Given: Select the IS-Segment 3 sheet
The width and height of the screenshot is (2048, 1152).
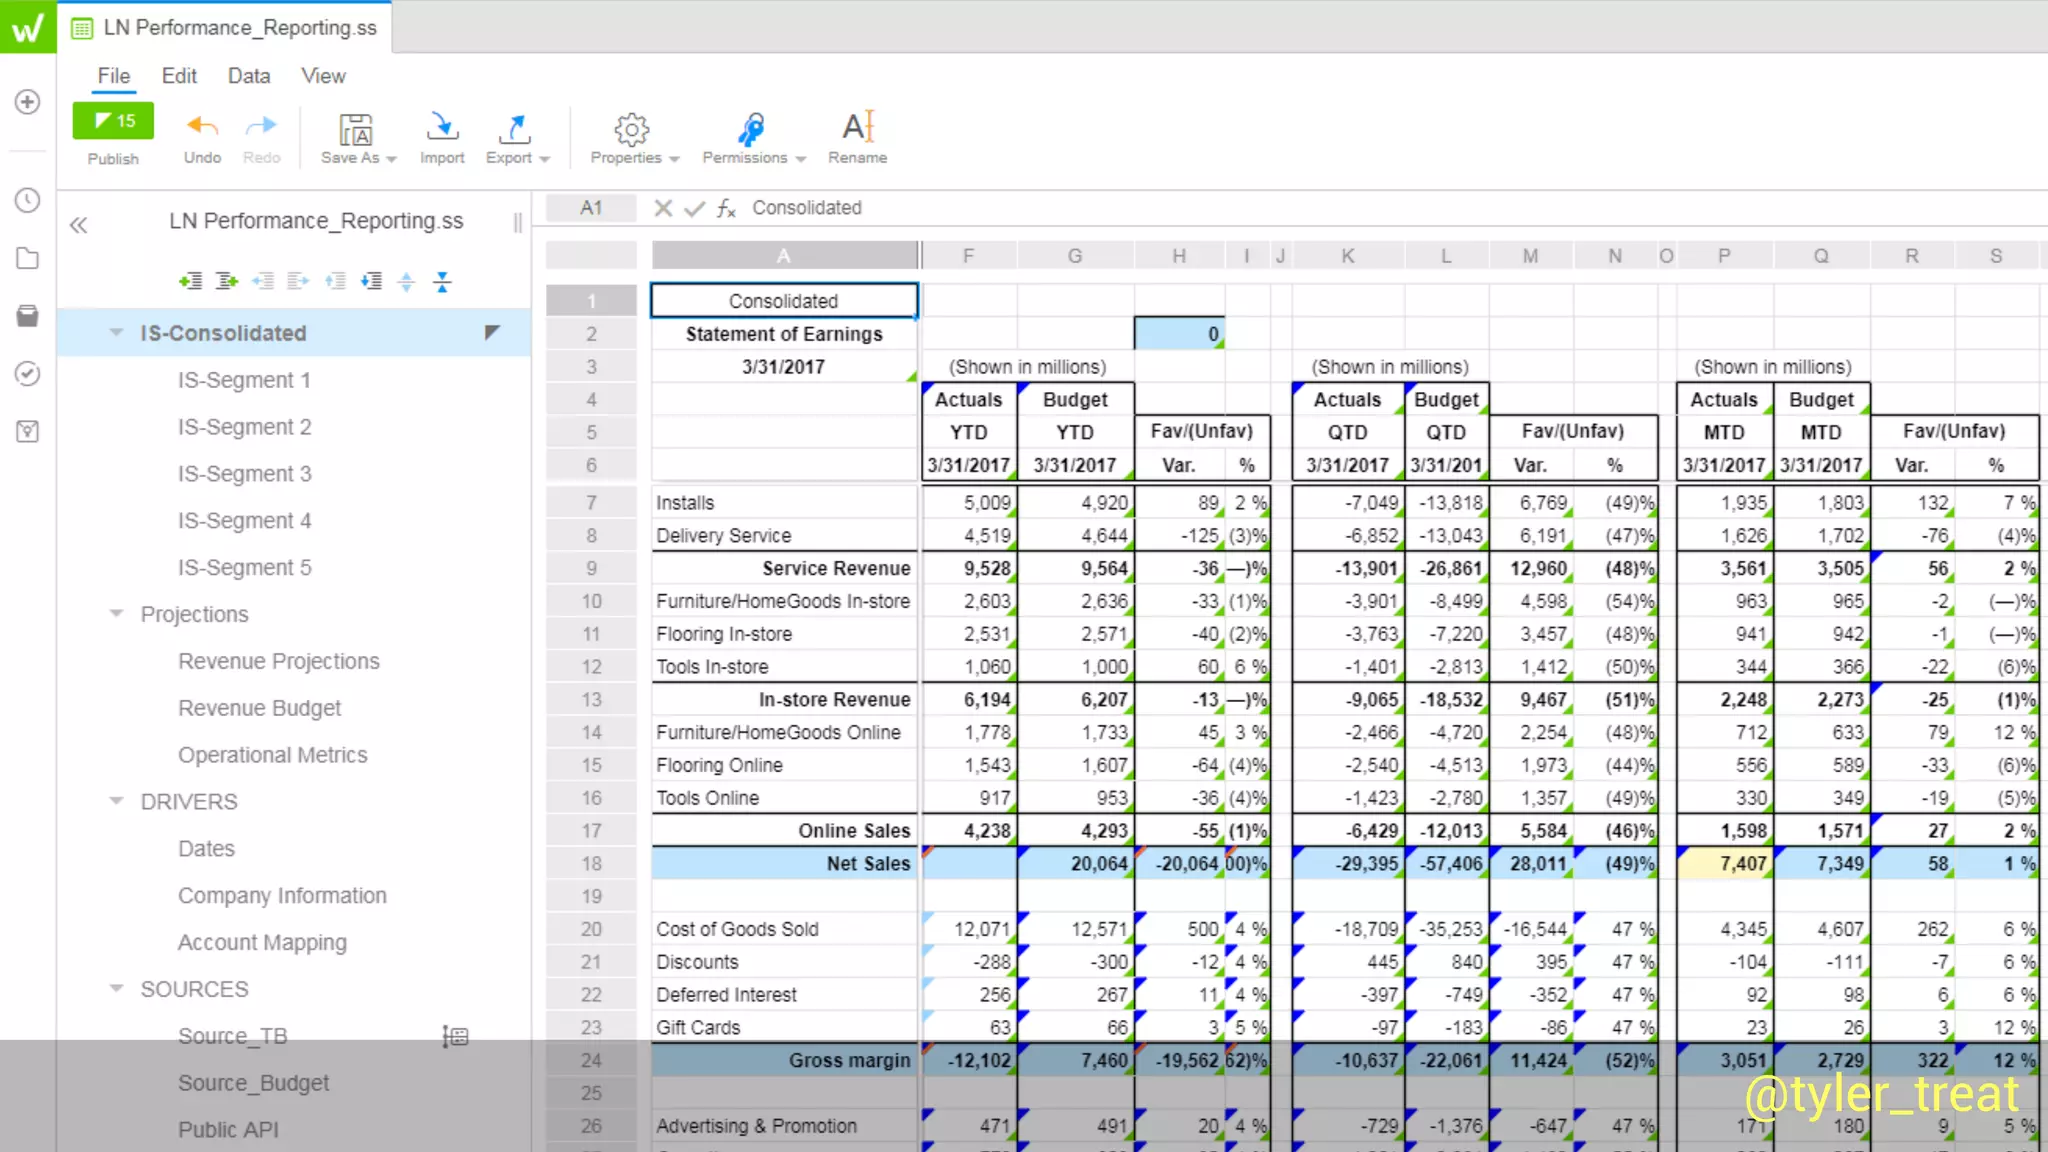Looking at the screenshot, I should point(244,474).
